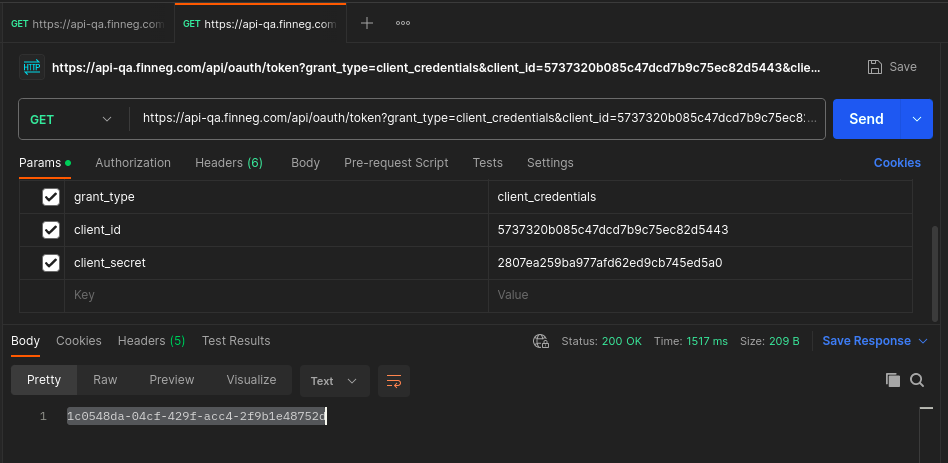Click the HTTP request icon beside title

[x=32, y=67]
